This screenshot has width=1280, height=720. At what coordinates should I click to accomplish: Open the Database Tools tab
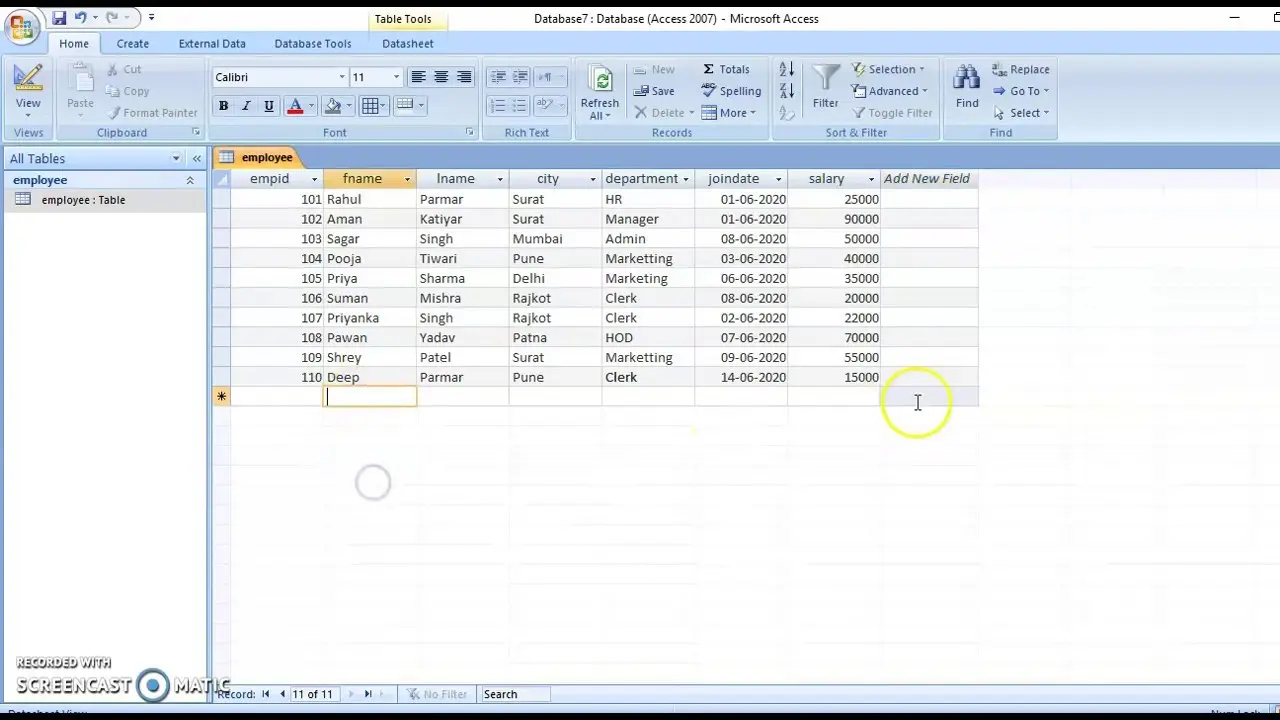click(x=313, y=44)
